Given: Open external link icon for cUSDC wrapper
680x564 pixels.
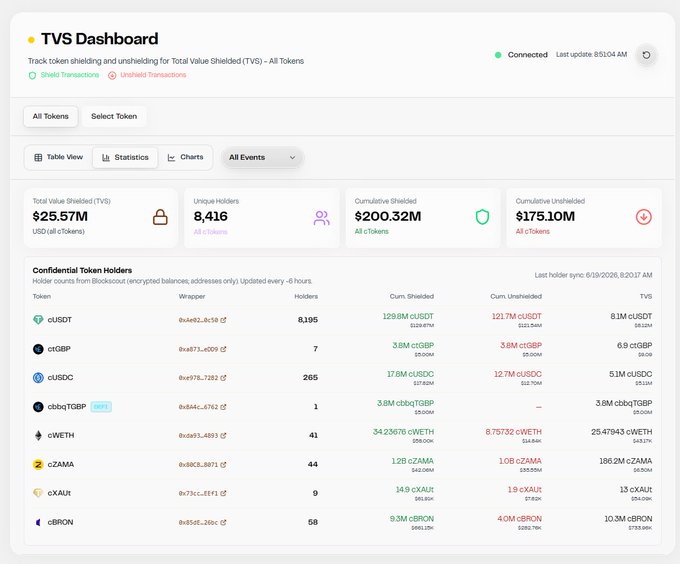Looking at the screenshot, I should click(x=223, y=378).
